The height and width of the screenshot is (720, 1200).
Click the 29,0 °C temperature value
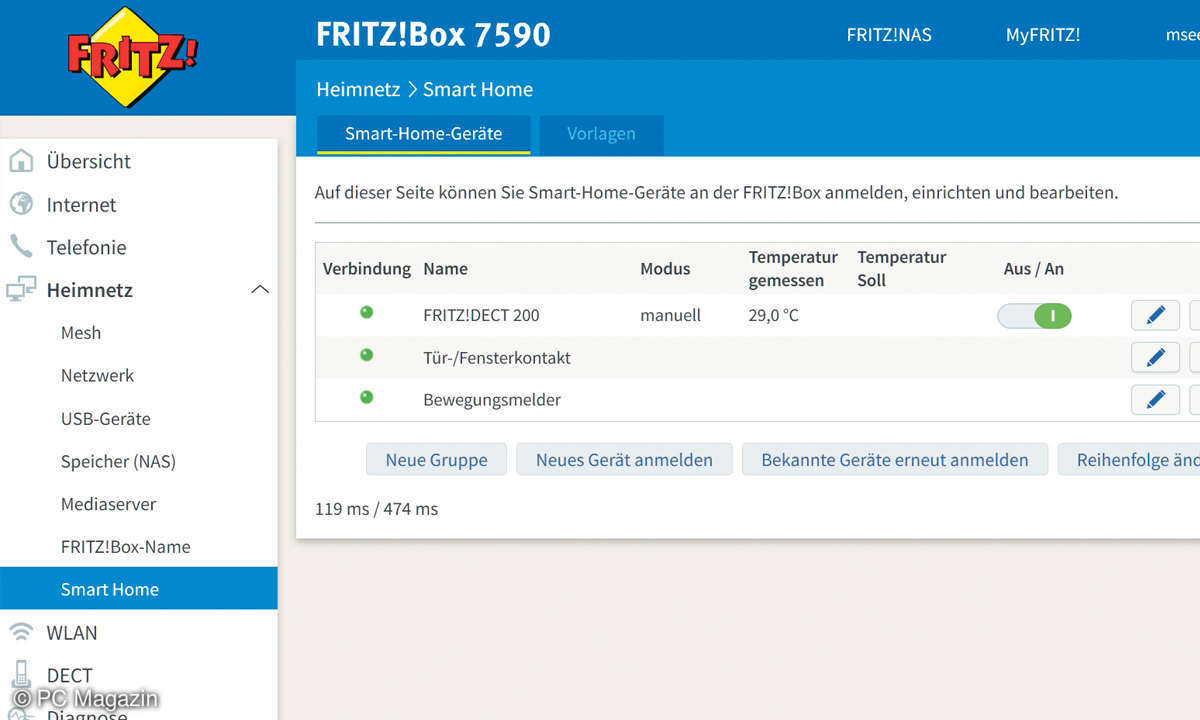click(x=774, y=315)
